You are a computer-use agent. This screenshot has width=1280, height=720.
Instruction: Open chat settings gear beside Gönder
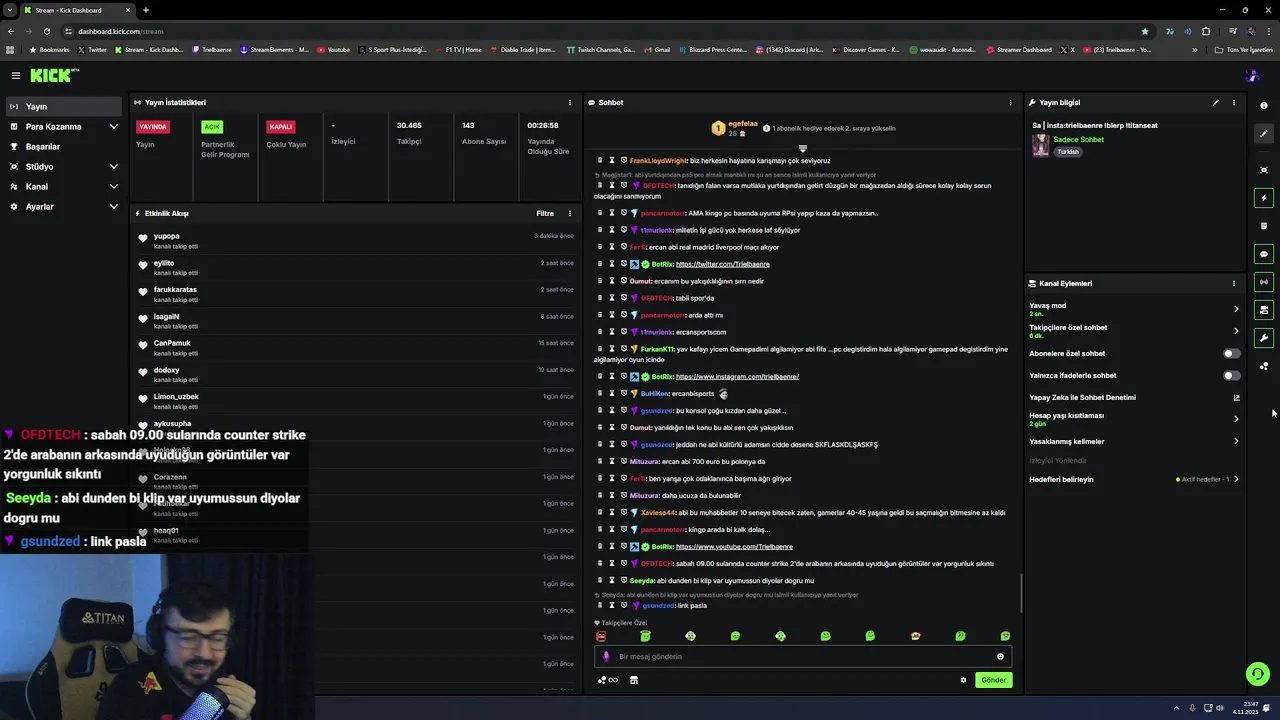[x=963, y=680]
